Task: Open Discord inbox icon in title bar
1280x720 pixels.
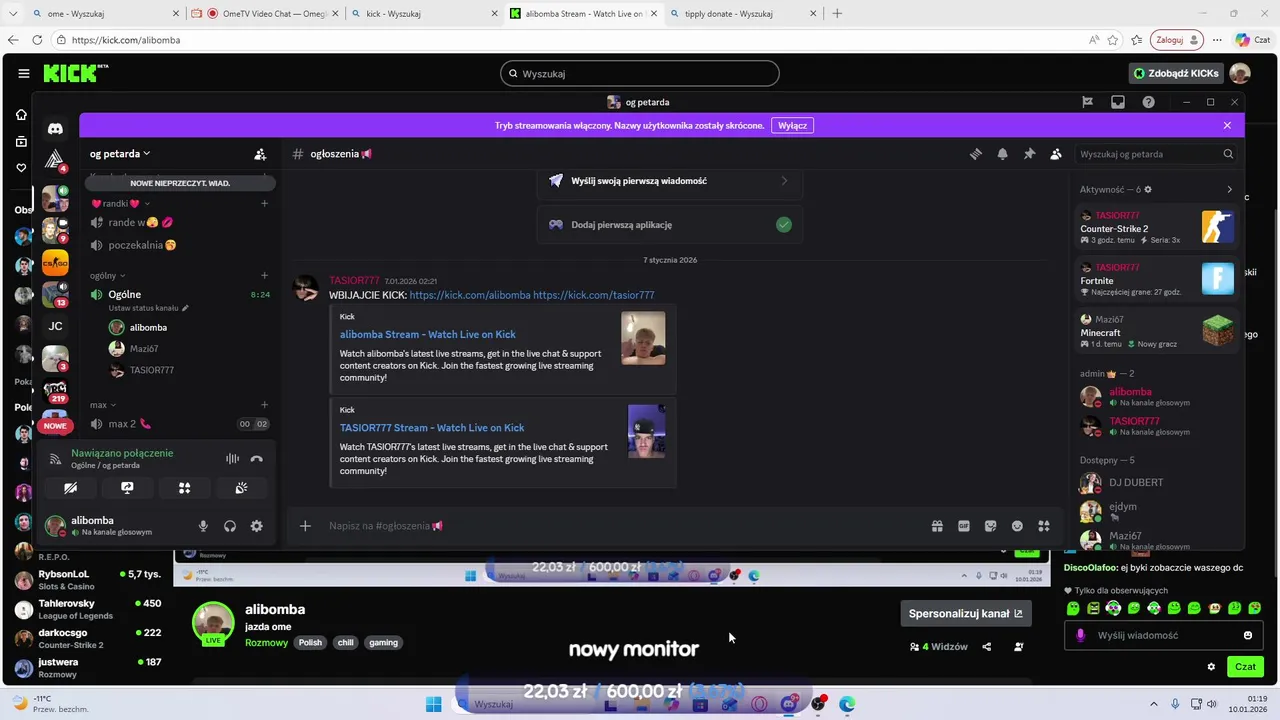Action: click(x=1118, y=102)
